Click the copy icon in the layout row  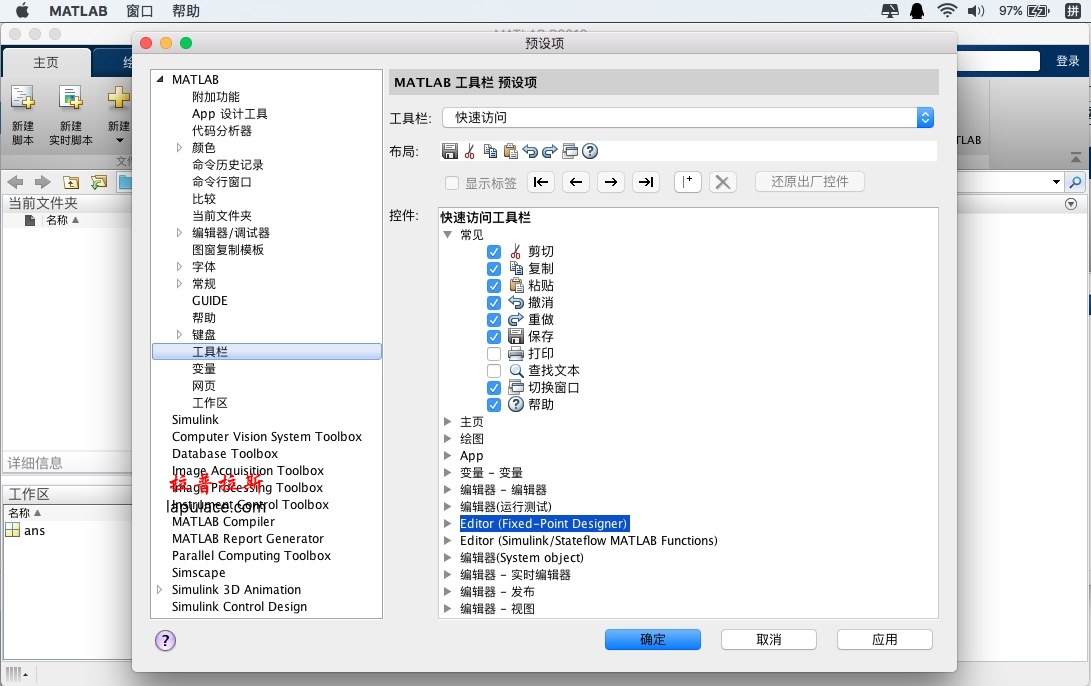pyautogui.click(x=491, y=151)
